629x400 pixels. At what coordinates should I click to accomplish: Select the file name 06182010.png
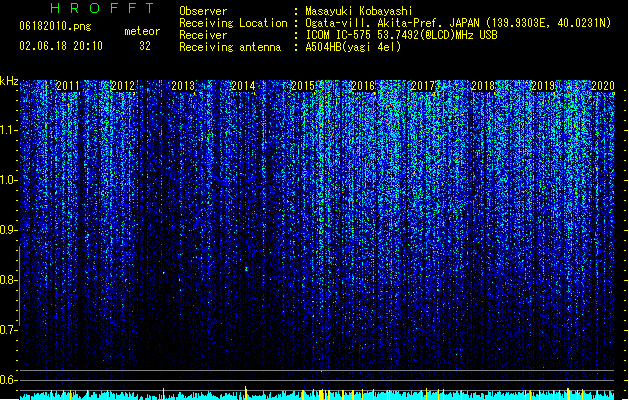click(x=55, y=27)
